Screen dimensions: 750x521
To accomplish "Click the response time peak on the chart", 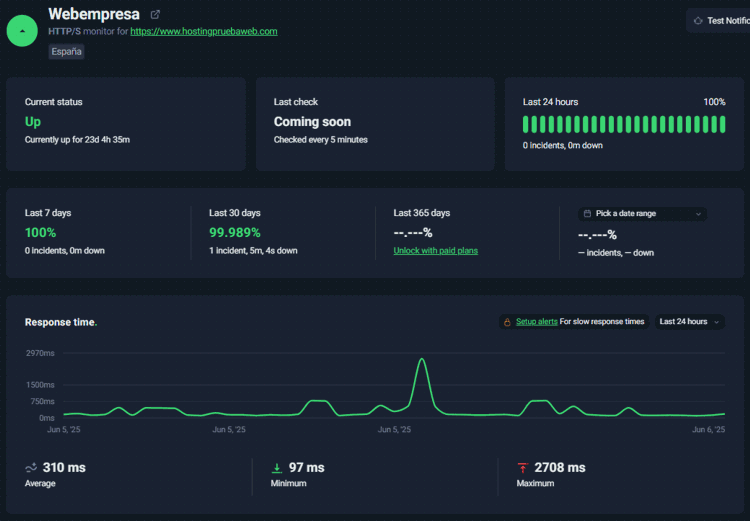I will click(422, 359).
